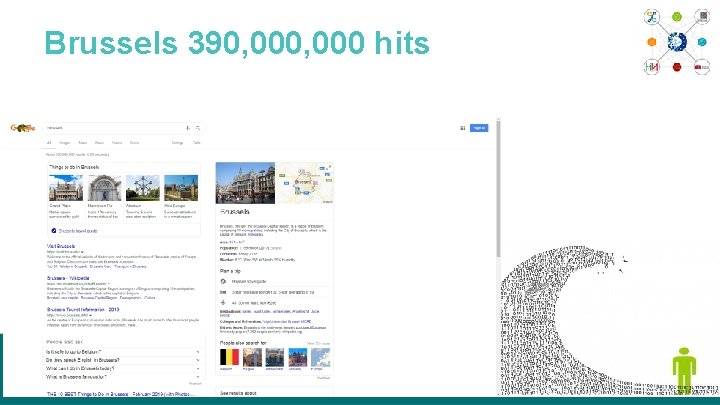Click the magnifier search icon
This screenshot has width=720, height=405.
click(x=198, y=128)
